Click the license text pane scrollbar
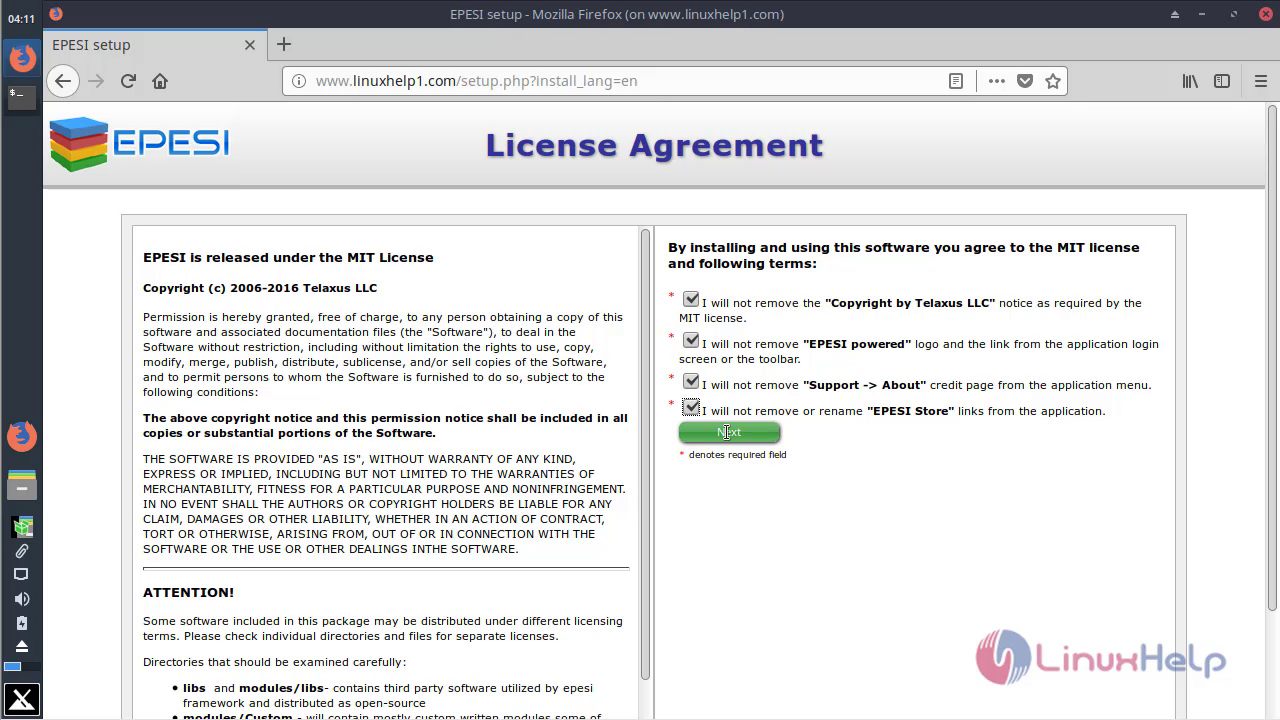1280x720 pixels. [x=645, y=454]
